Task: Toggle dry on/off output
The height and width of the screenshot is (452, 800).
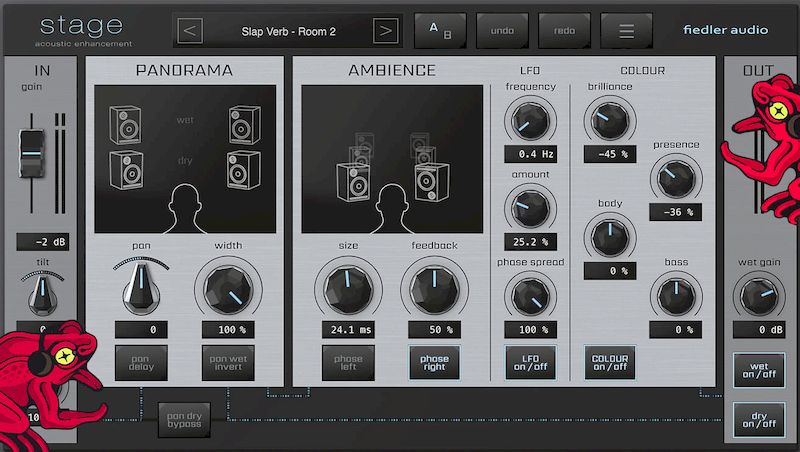Action: [x=759, y=420]
